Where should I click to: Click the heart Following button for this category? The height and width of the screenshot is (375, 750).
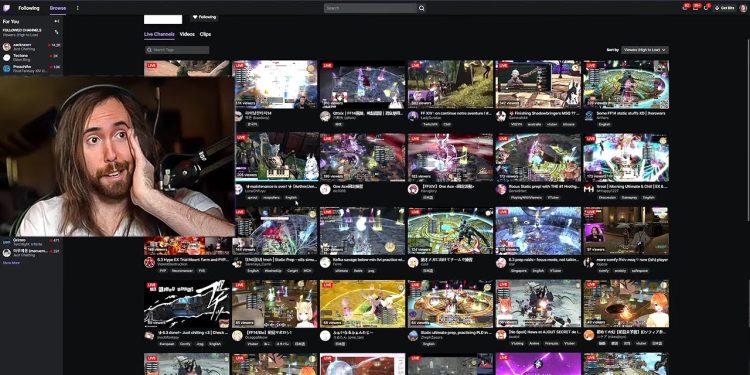(204, 17)
